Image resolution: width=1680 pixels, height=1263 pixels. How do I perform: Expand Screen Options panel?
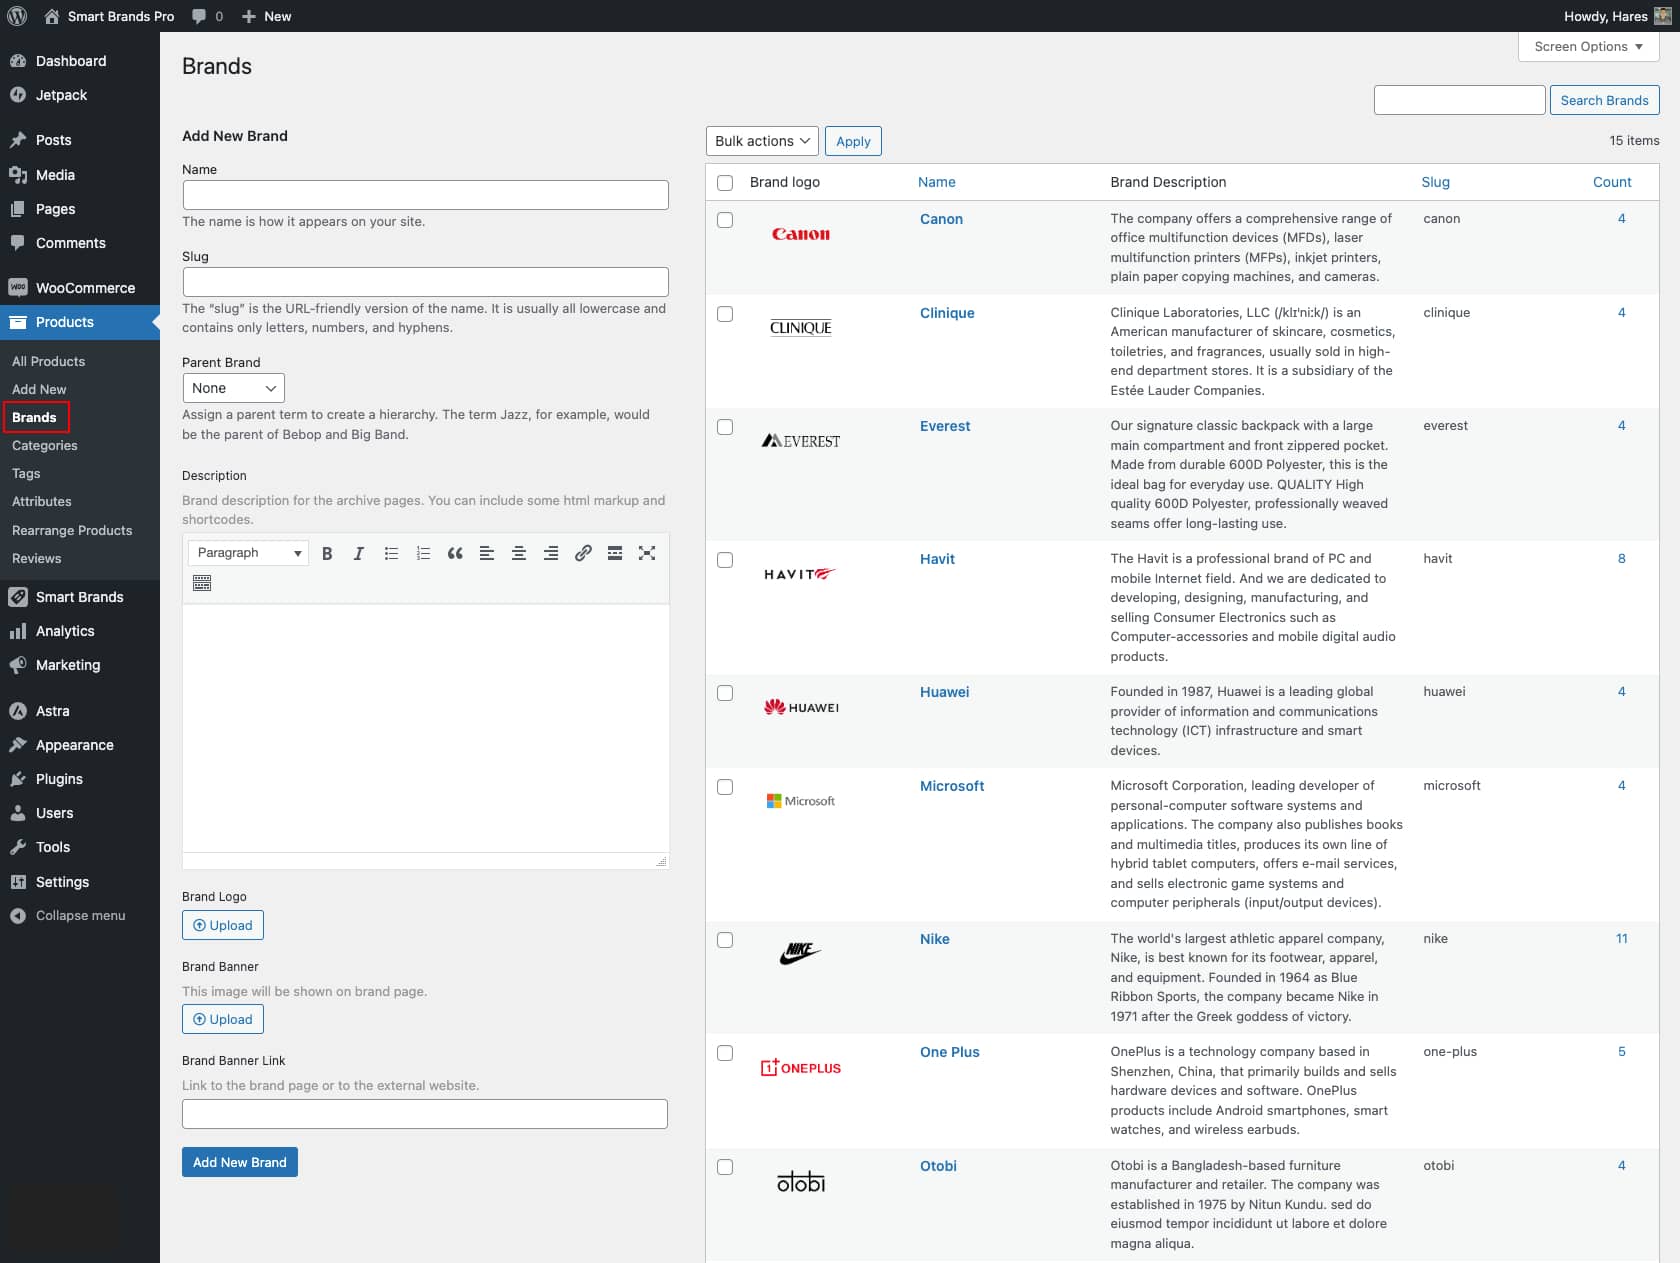[1588, 47]
